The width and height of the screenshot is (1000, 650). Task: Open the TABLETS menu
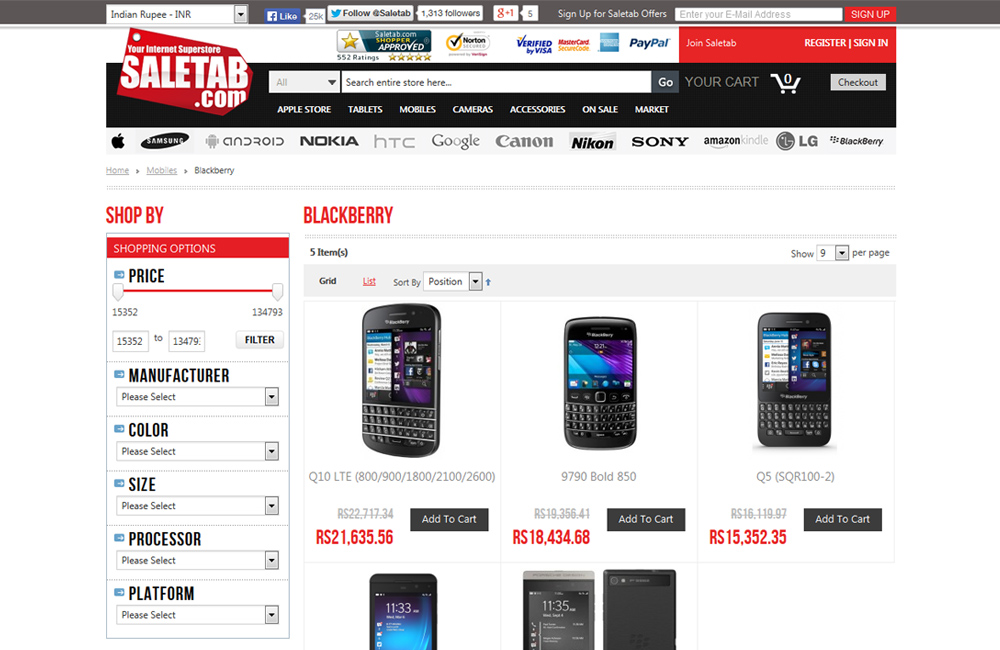coord(365,110)
